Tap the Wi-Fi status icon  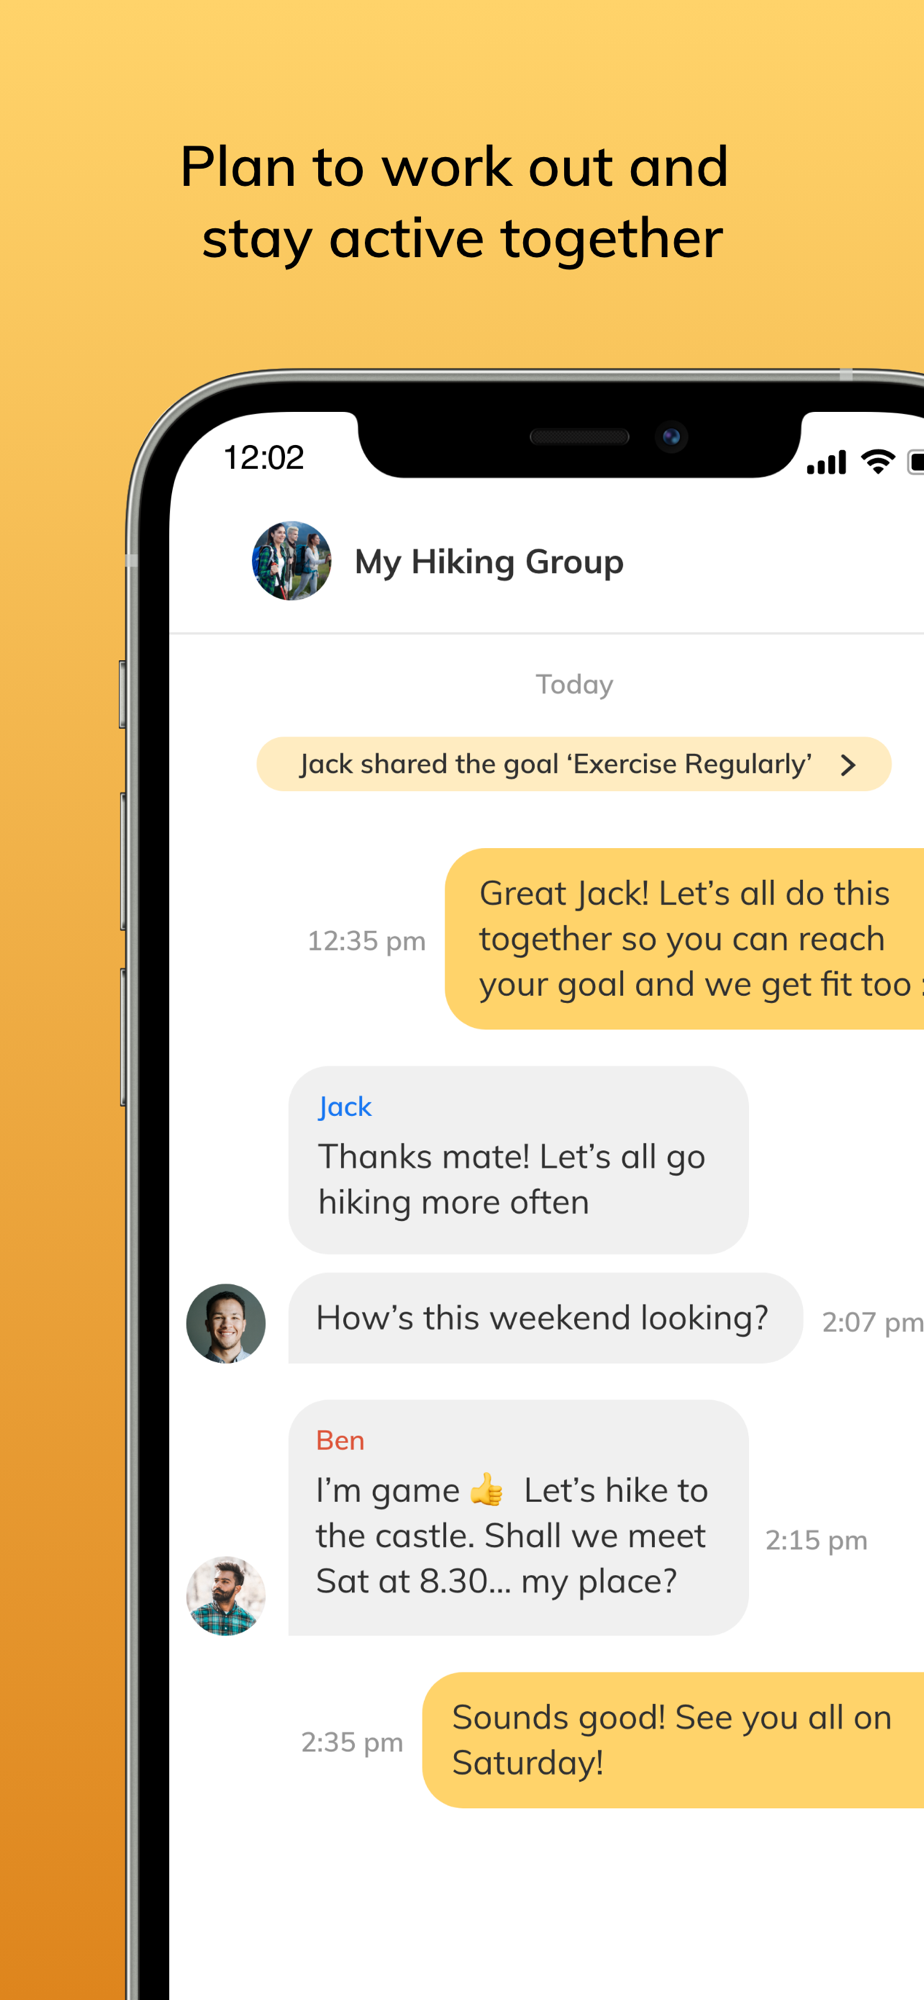click(x=878, y=462)
